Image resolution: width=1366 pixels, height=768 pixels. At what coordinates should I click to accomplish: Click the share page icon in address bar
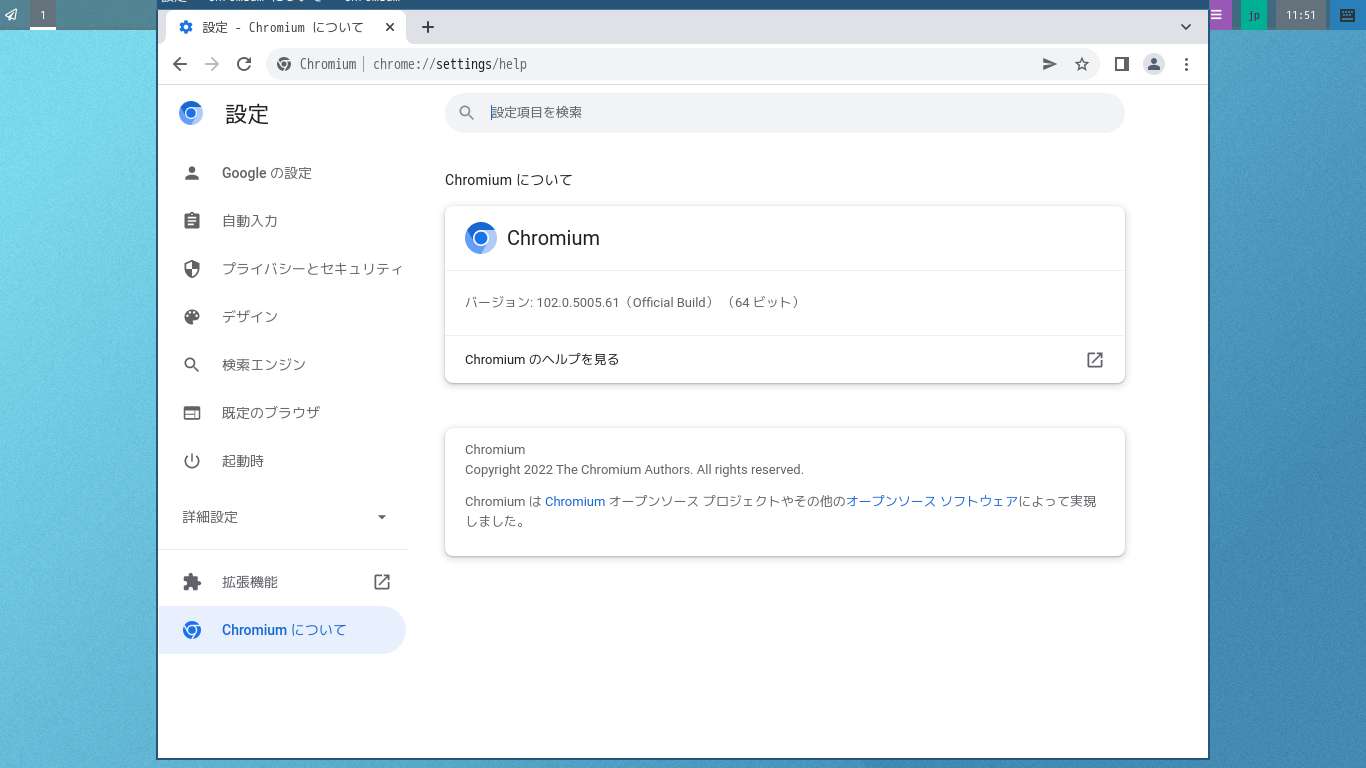[x=1050, y=64]
